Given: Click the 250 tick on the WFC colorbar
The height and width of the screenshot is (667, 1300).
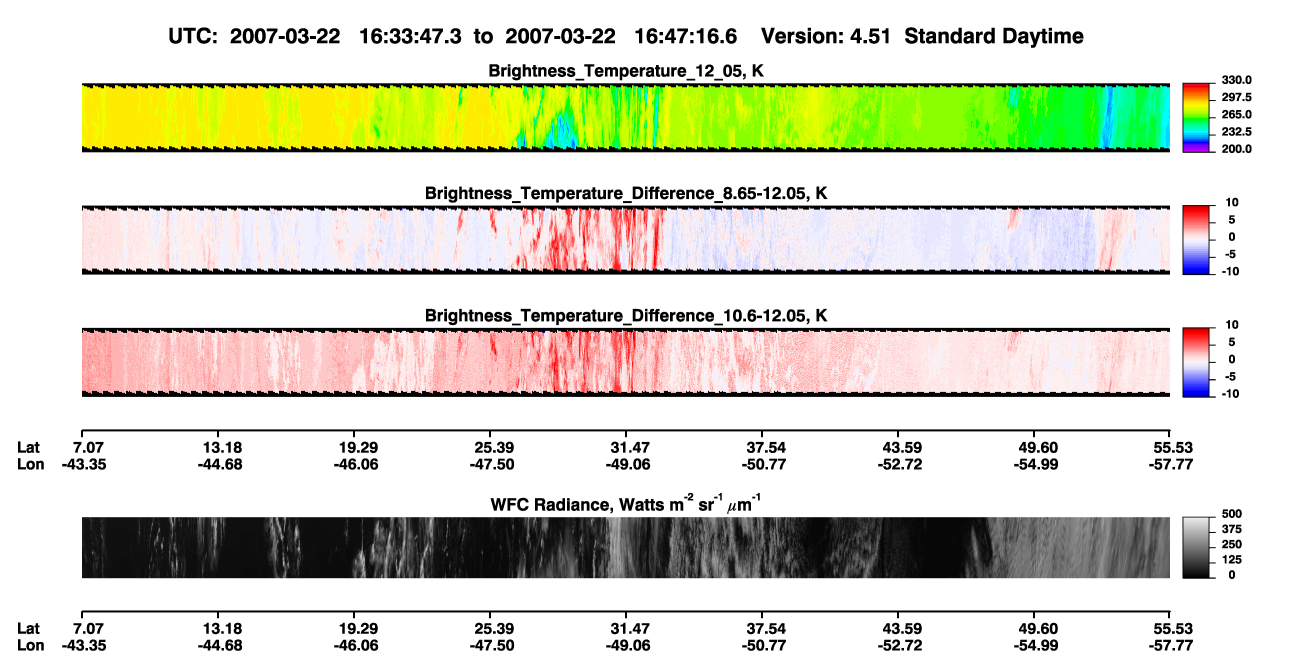Looking at the screenshot, I should [1231, 544].
